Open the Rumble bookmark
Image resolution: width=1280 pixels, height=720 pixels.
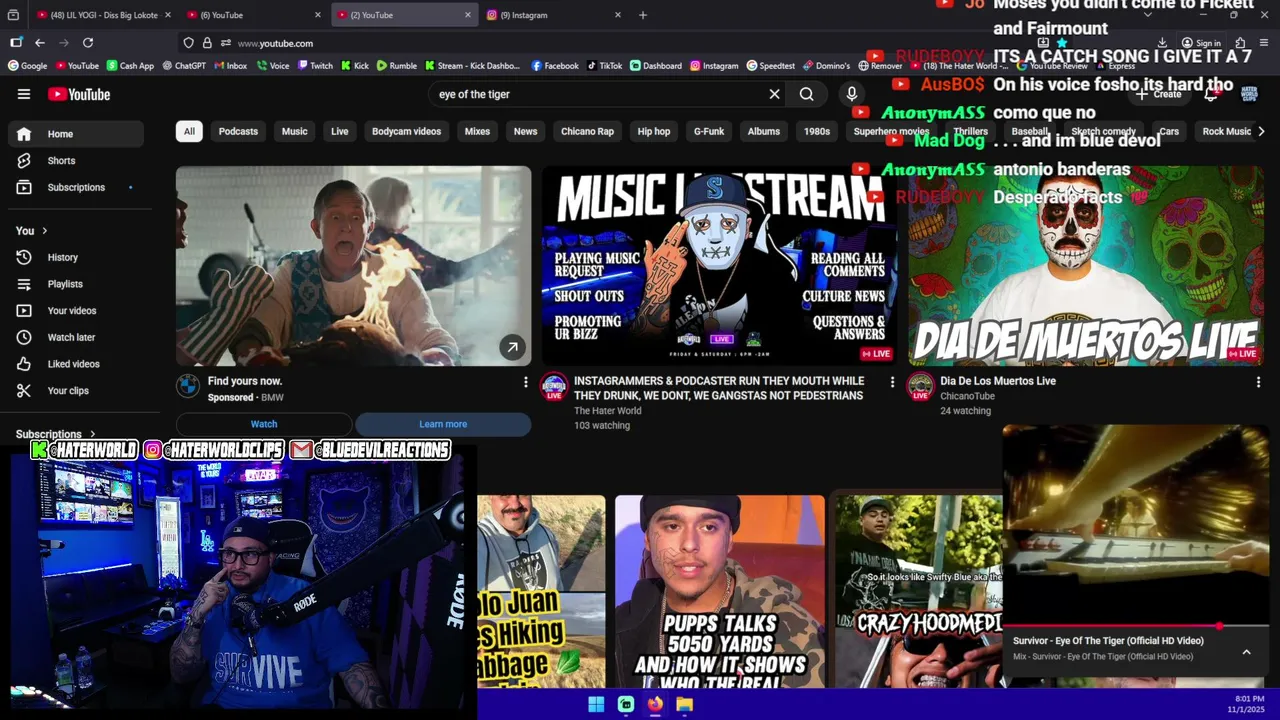pos(397,66)
